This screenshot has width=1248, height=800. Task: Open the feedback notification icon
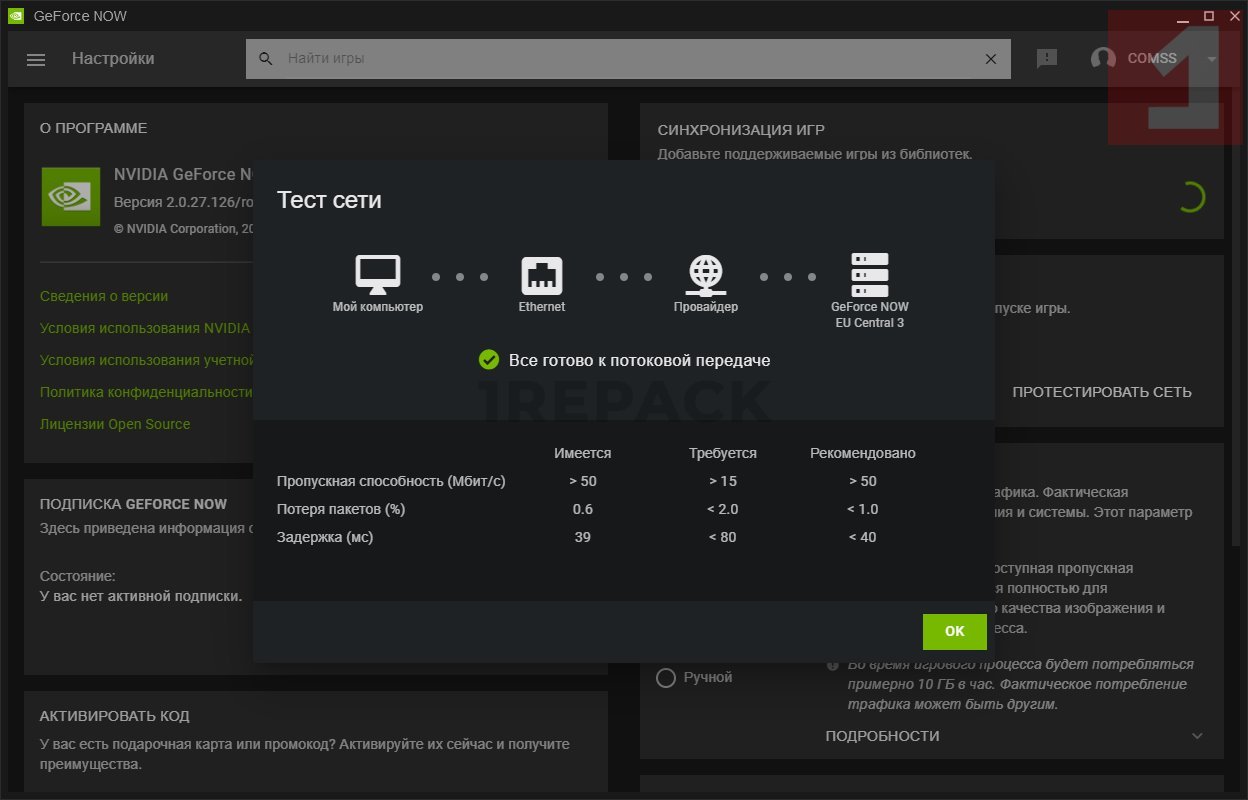pos(1047,59)
